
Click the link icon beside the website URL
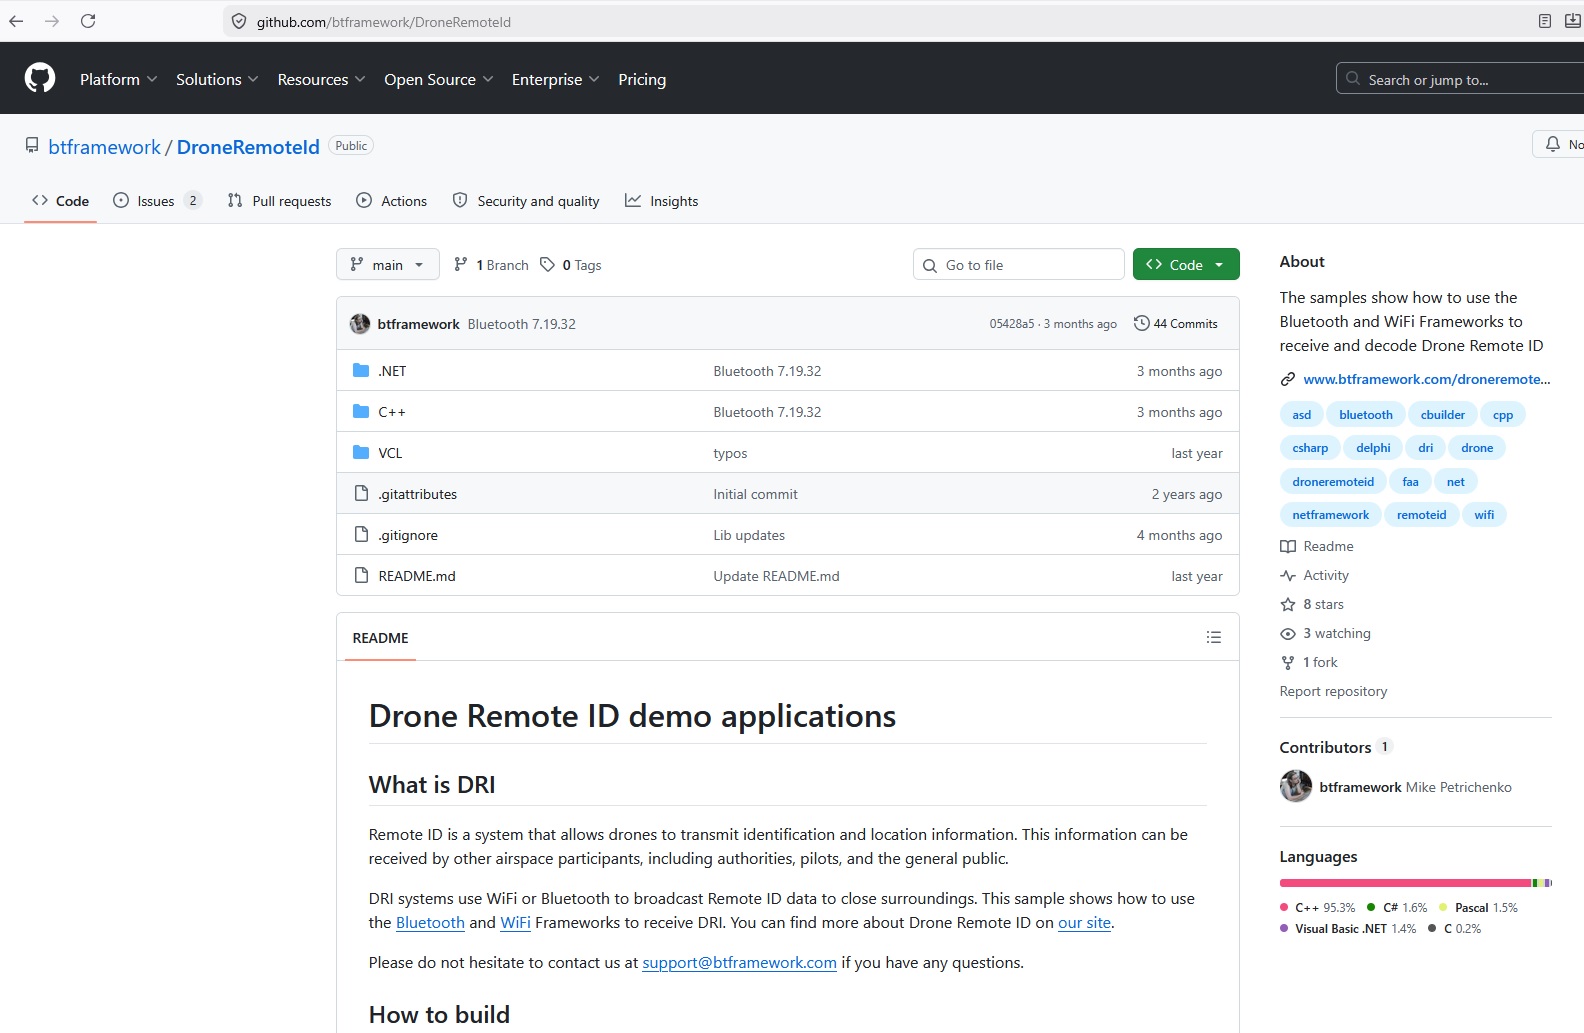pyautogui.click(x=1288, y=379)
